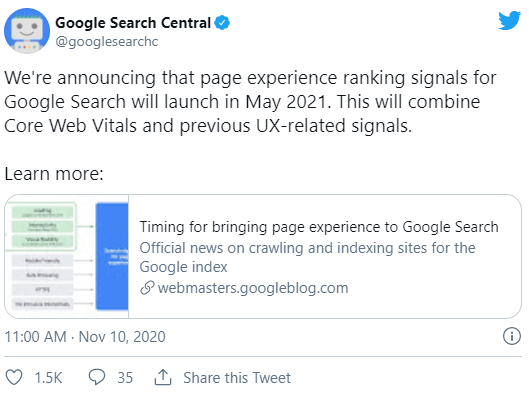Visit the webmasters.googleblog.com domain link

(253, 288)
